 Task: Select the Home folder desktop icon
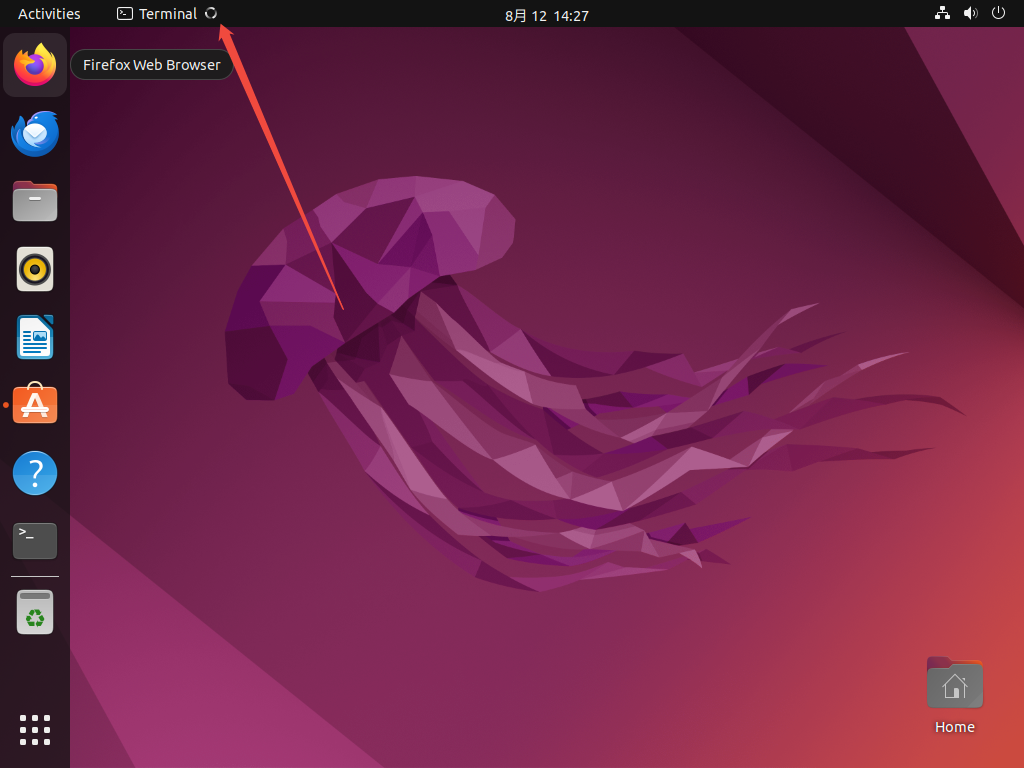(955, 684)
